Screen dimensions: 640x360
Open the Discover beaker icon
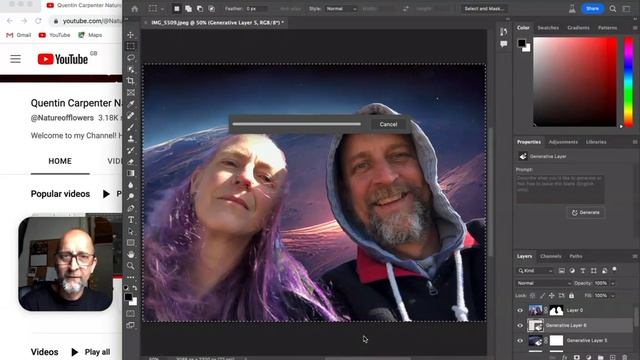(572, 9)
